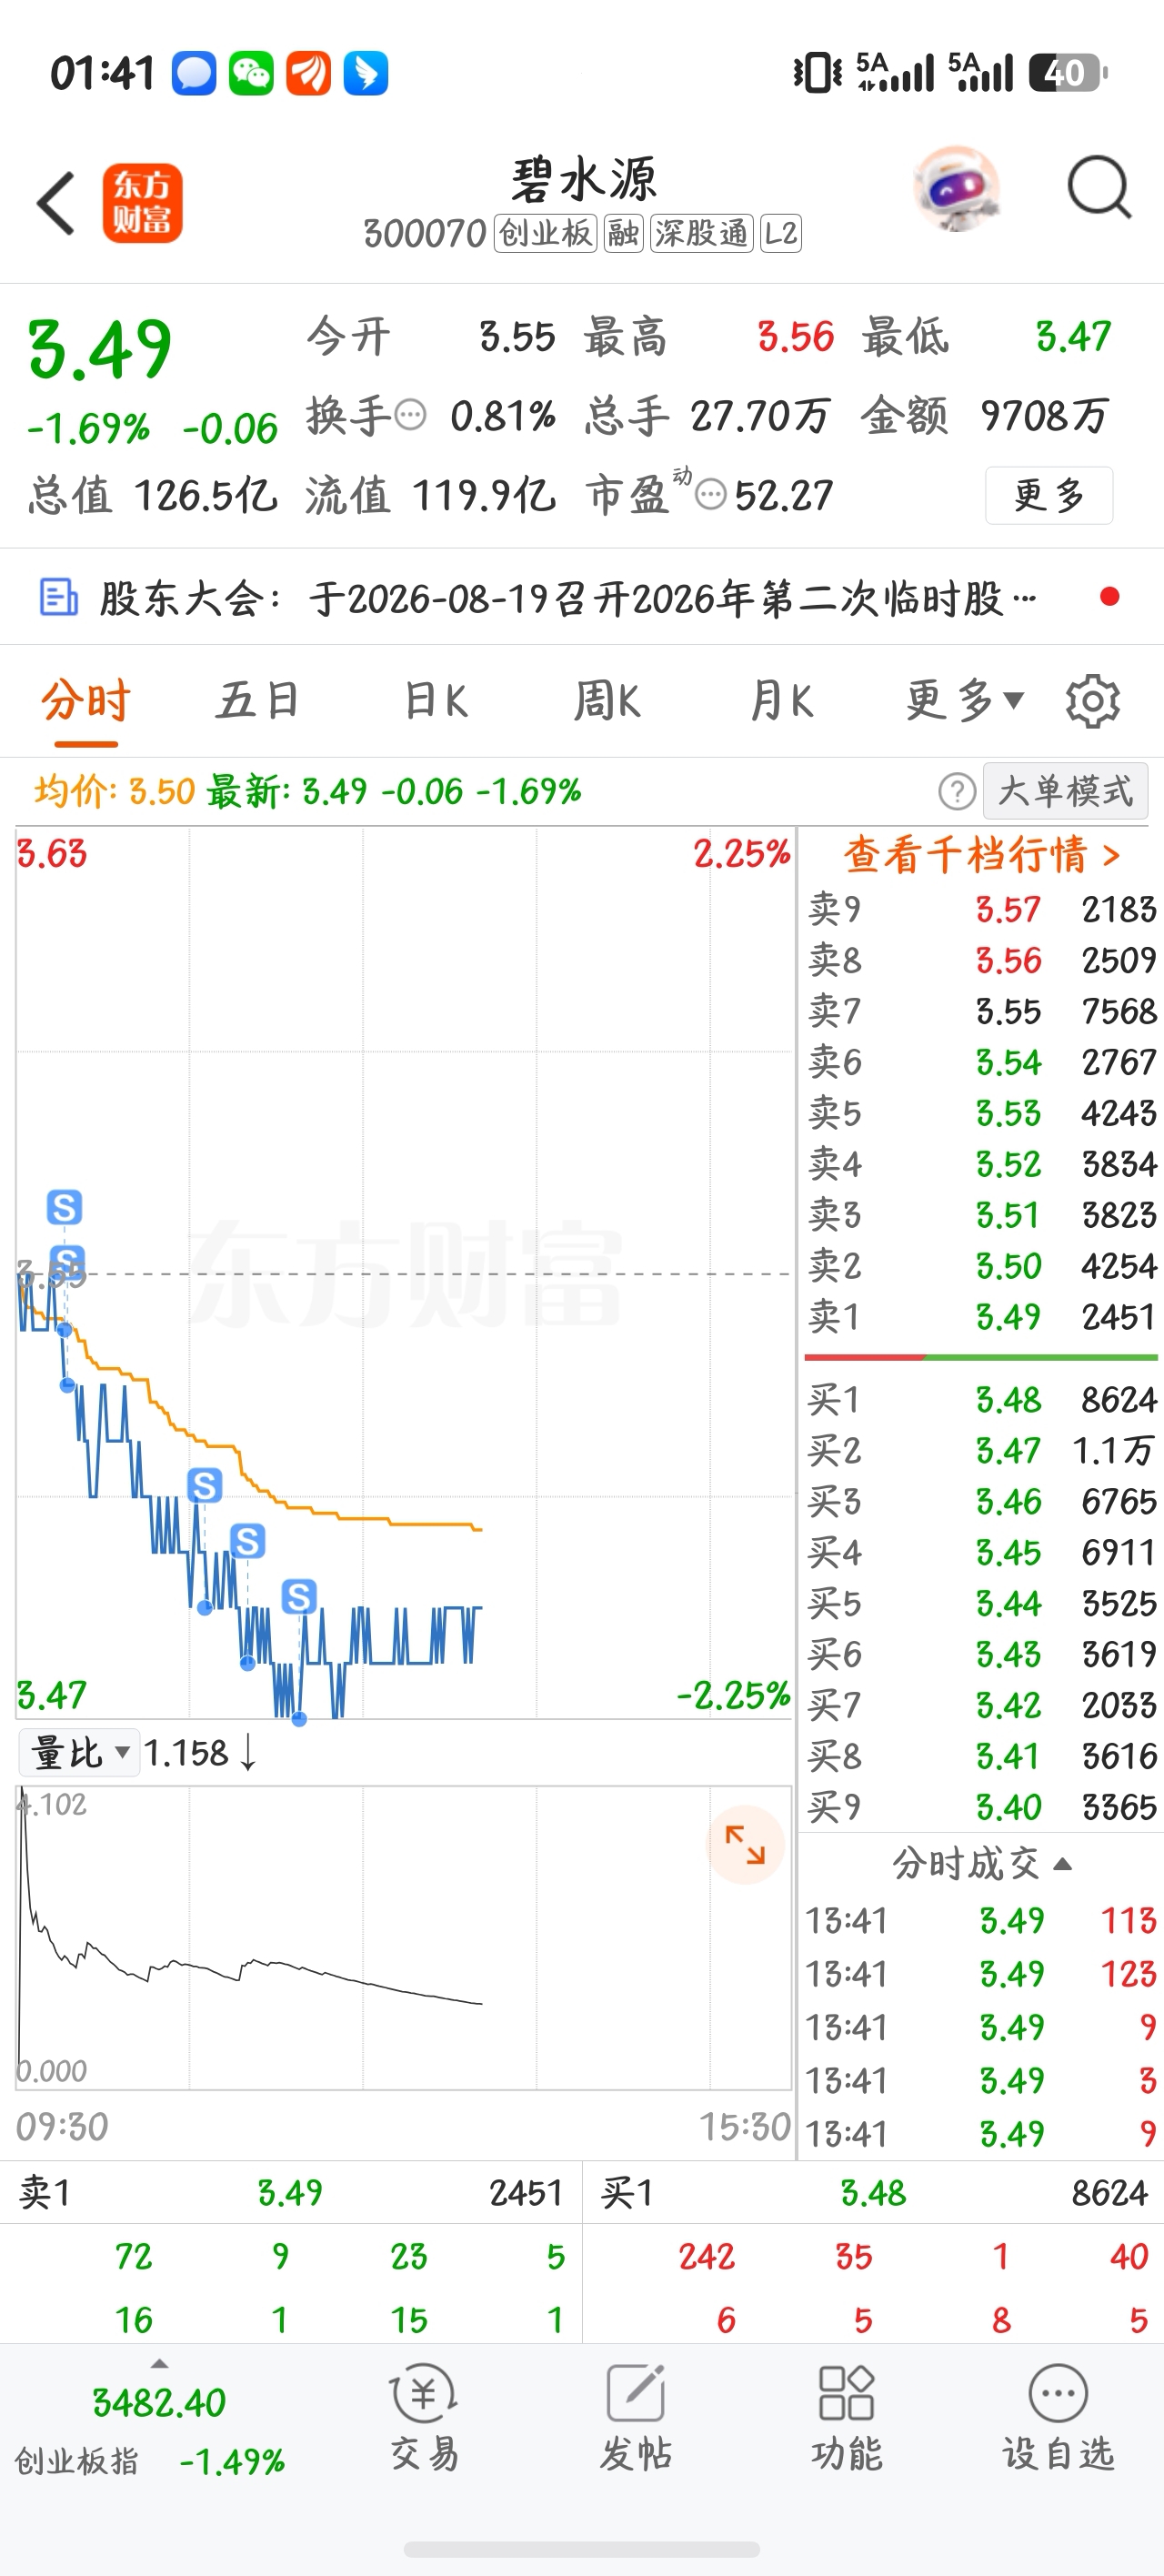Tap the topmost S signal marker on chart

(x=64, y=1207)
